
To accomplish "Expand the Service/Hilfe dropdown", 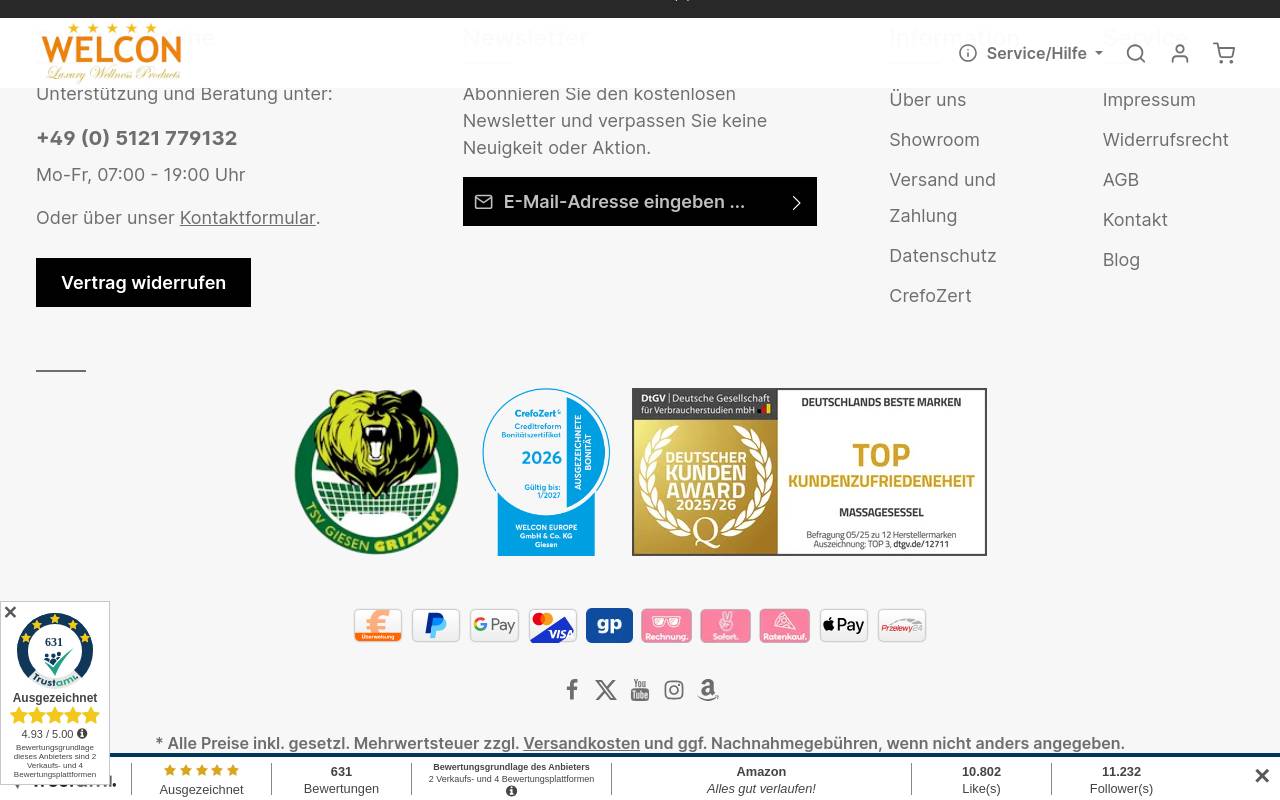I will (1031, 53).
